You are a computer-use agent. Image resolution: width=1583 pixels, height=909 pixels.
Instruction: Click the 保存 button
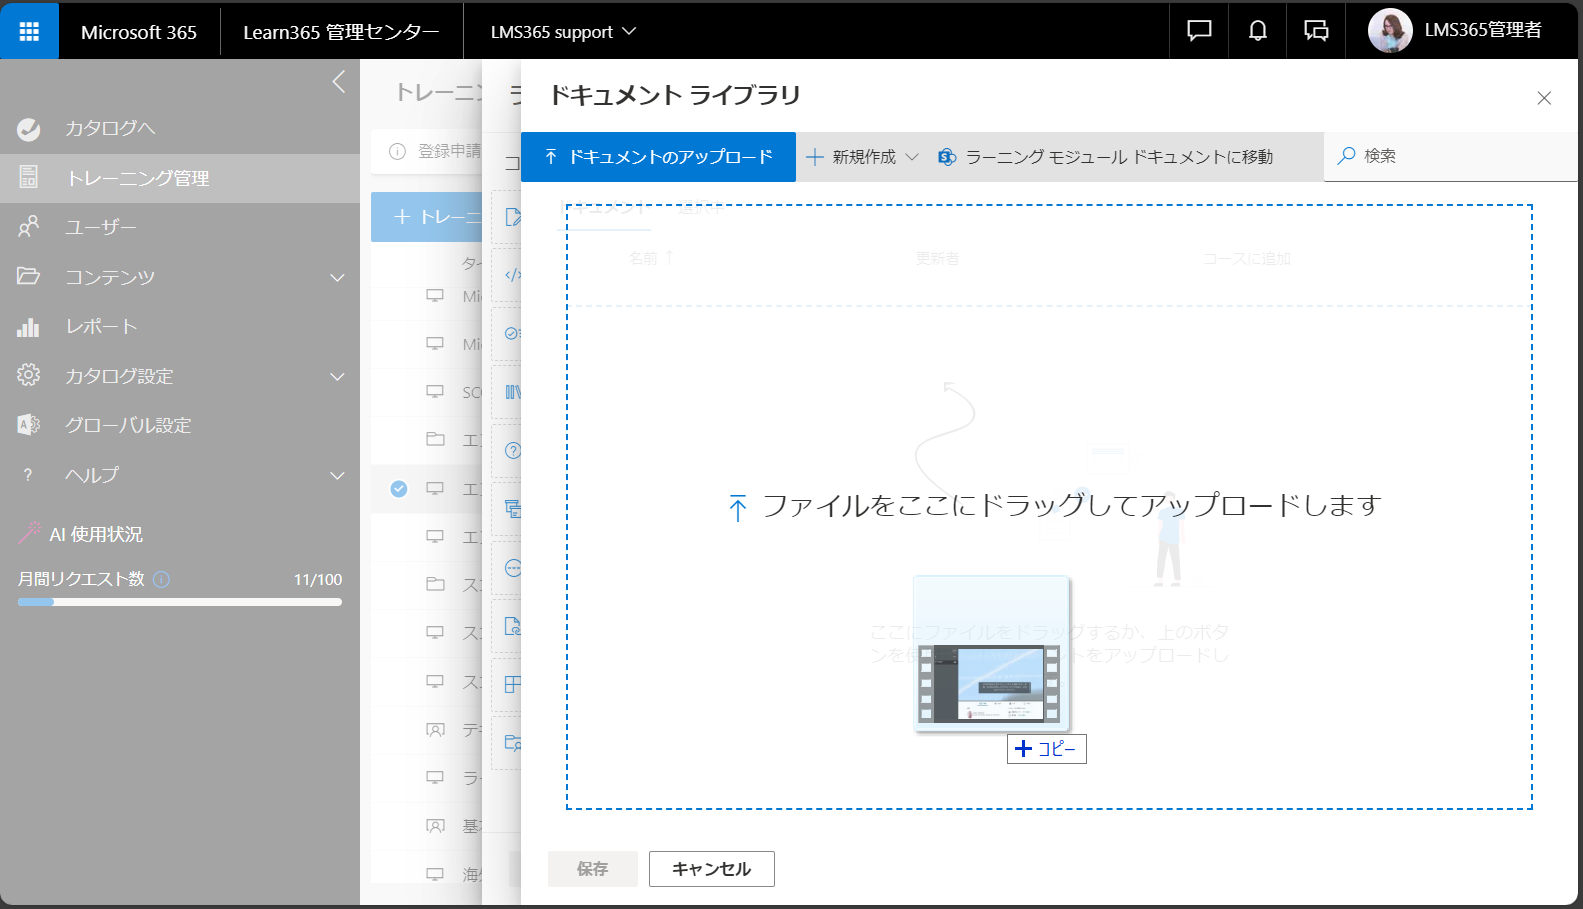pos(593,869)
